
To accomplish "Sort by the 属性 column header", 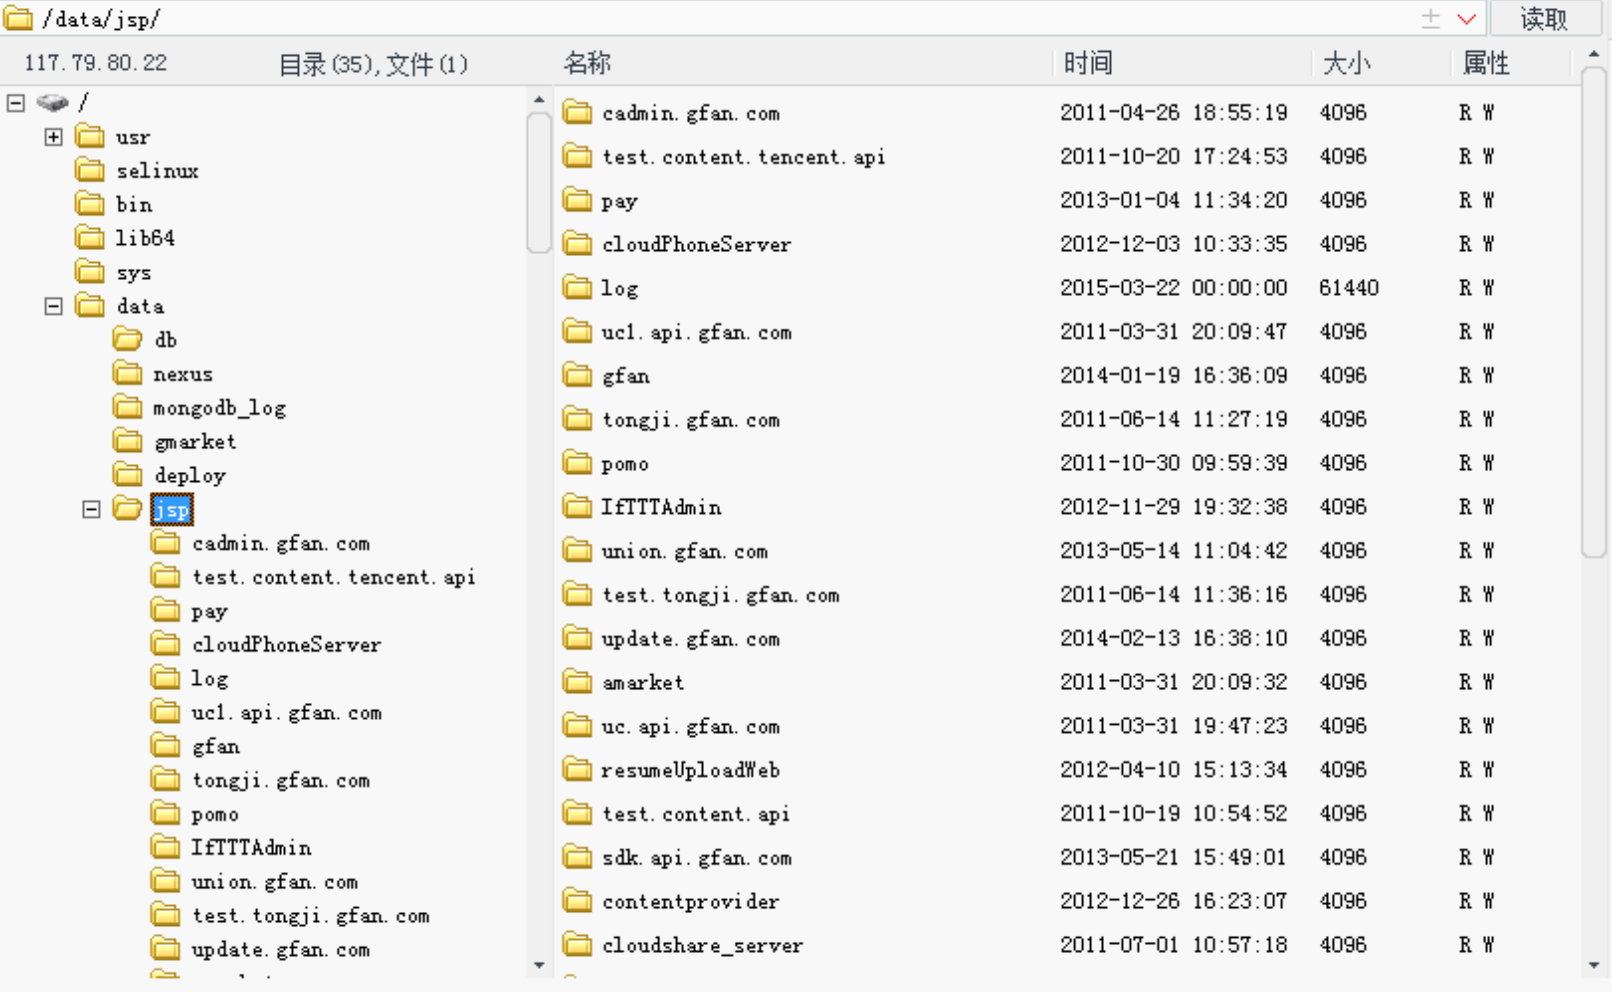I will [1485, 63].
